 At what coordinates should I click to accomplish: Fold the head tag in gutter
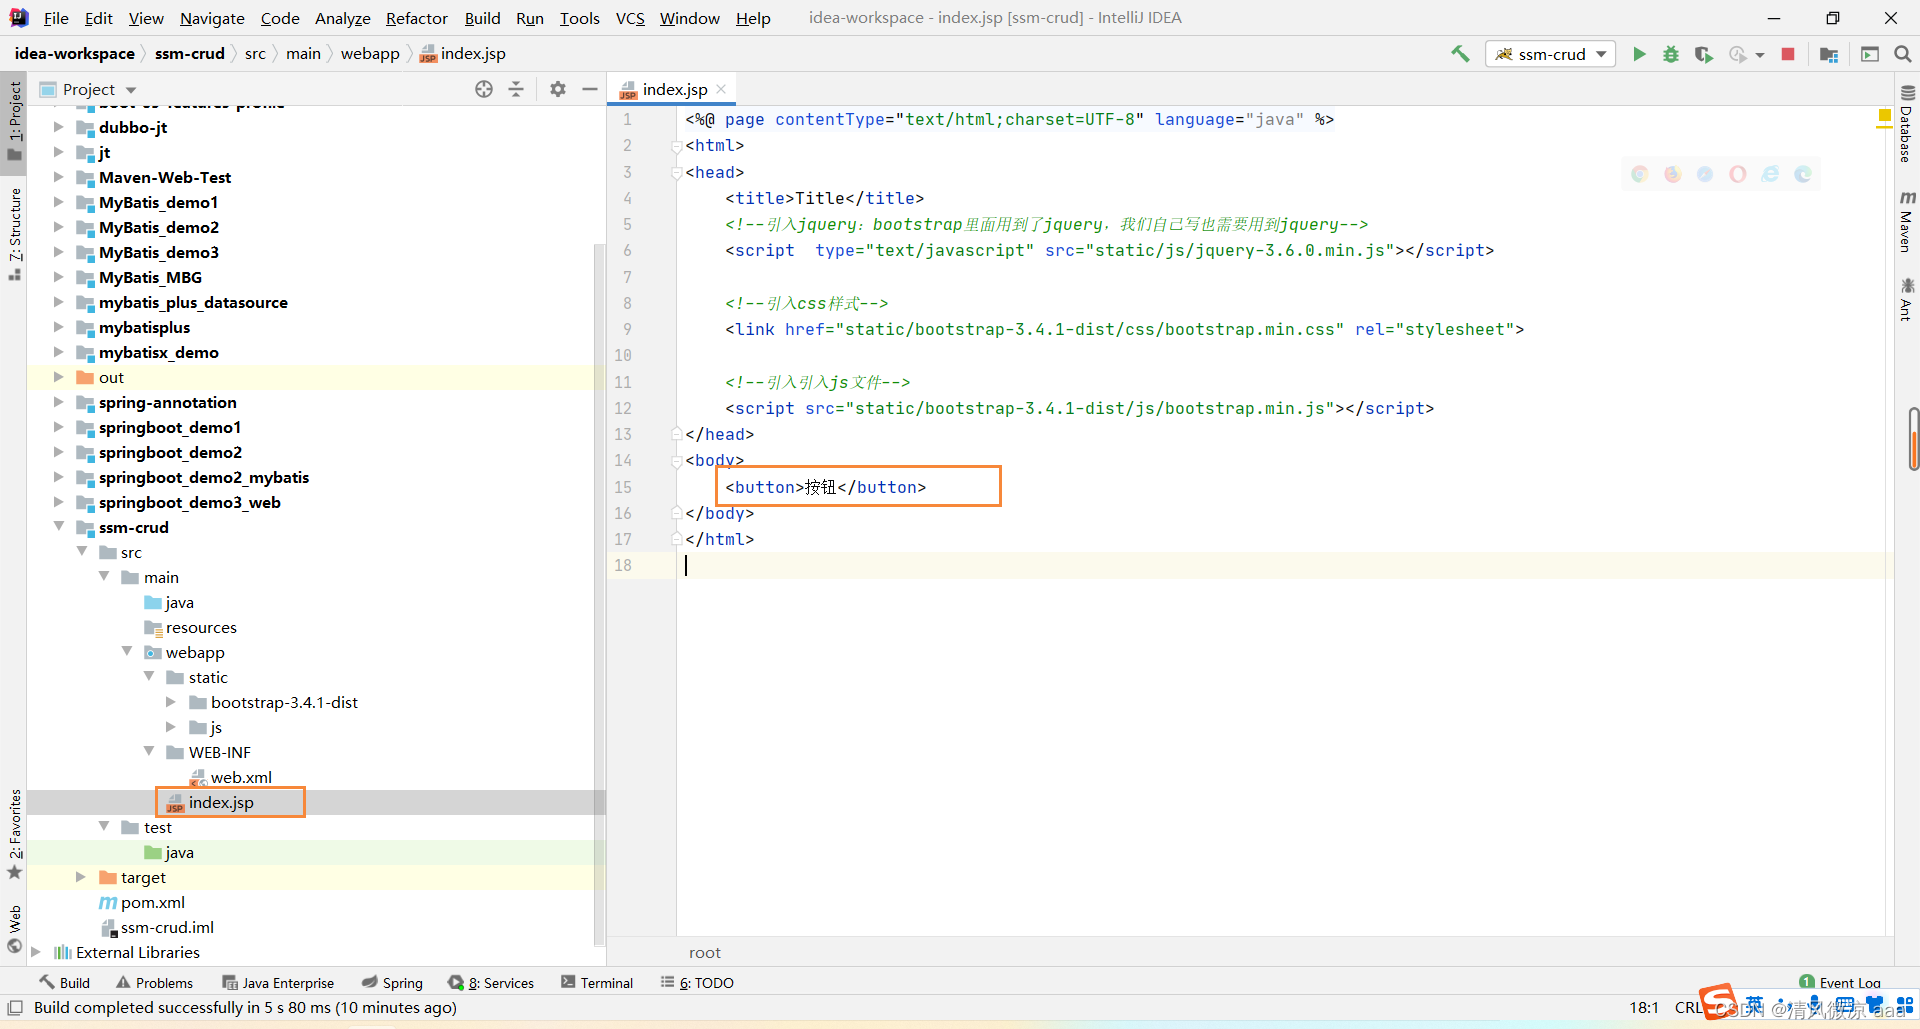(677, 172)
